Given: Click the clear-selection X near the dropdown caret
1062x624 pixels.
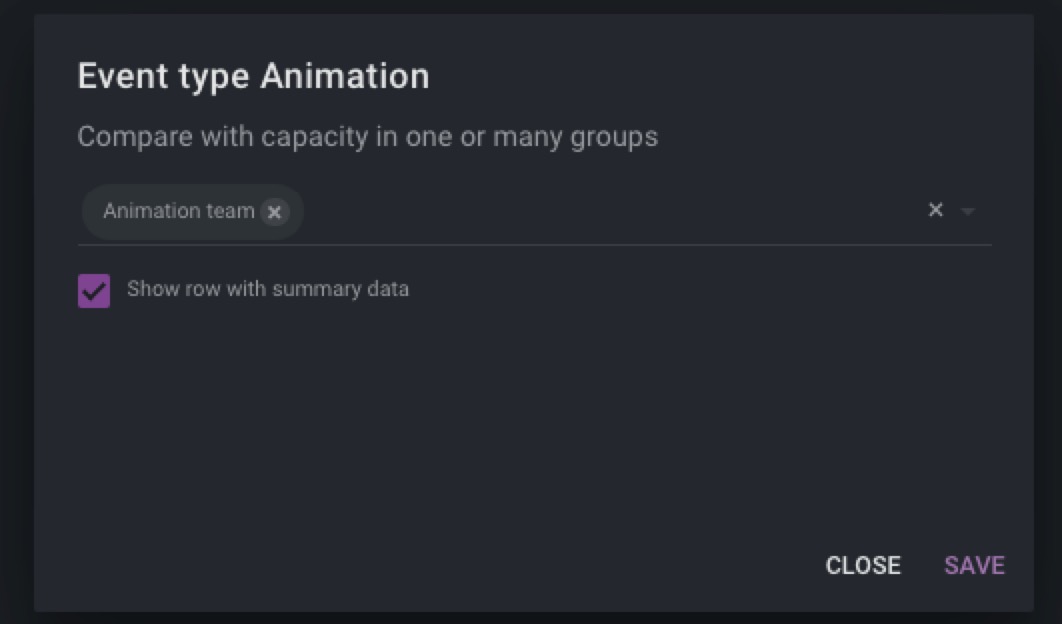Looking at the screenshot, I should coord(935,210).
